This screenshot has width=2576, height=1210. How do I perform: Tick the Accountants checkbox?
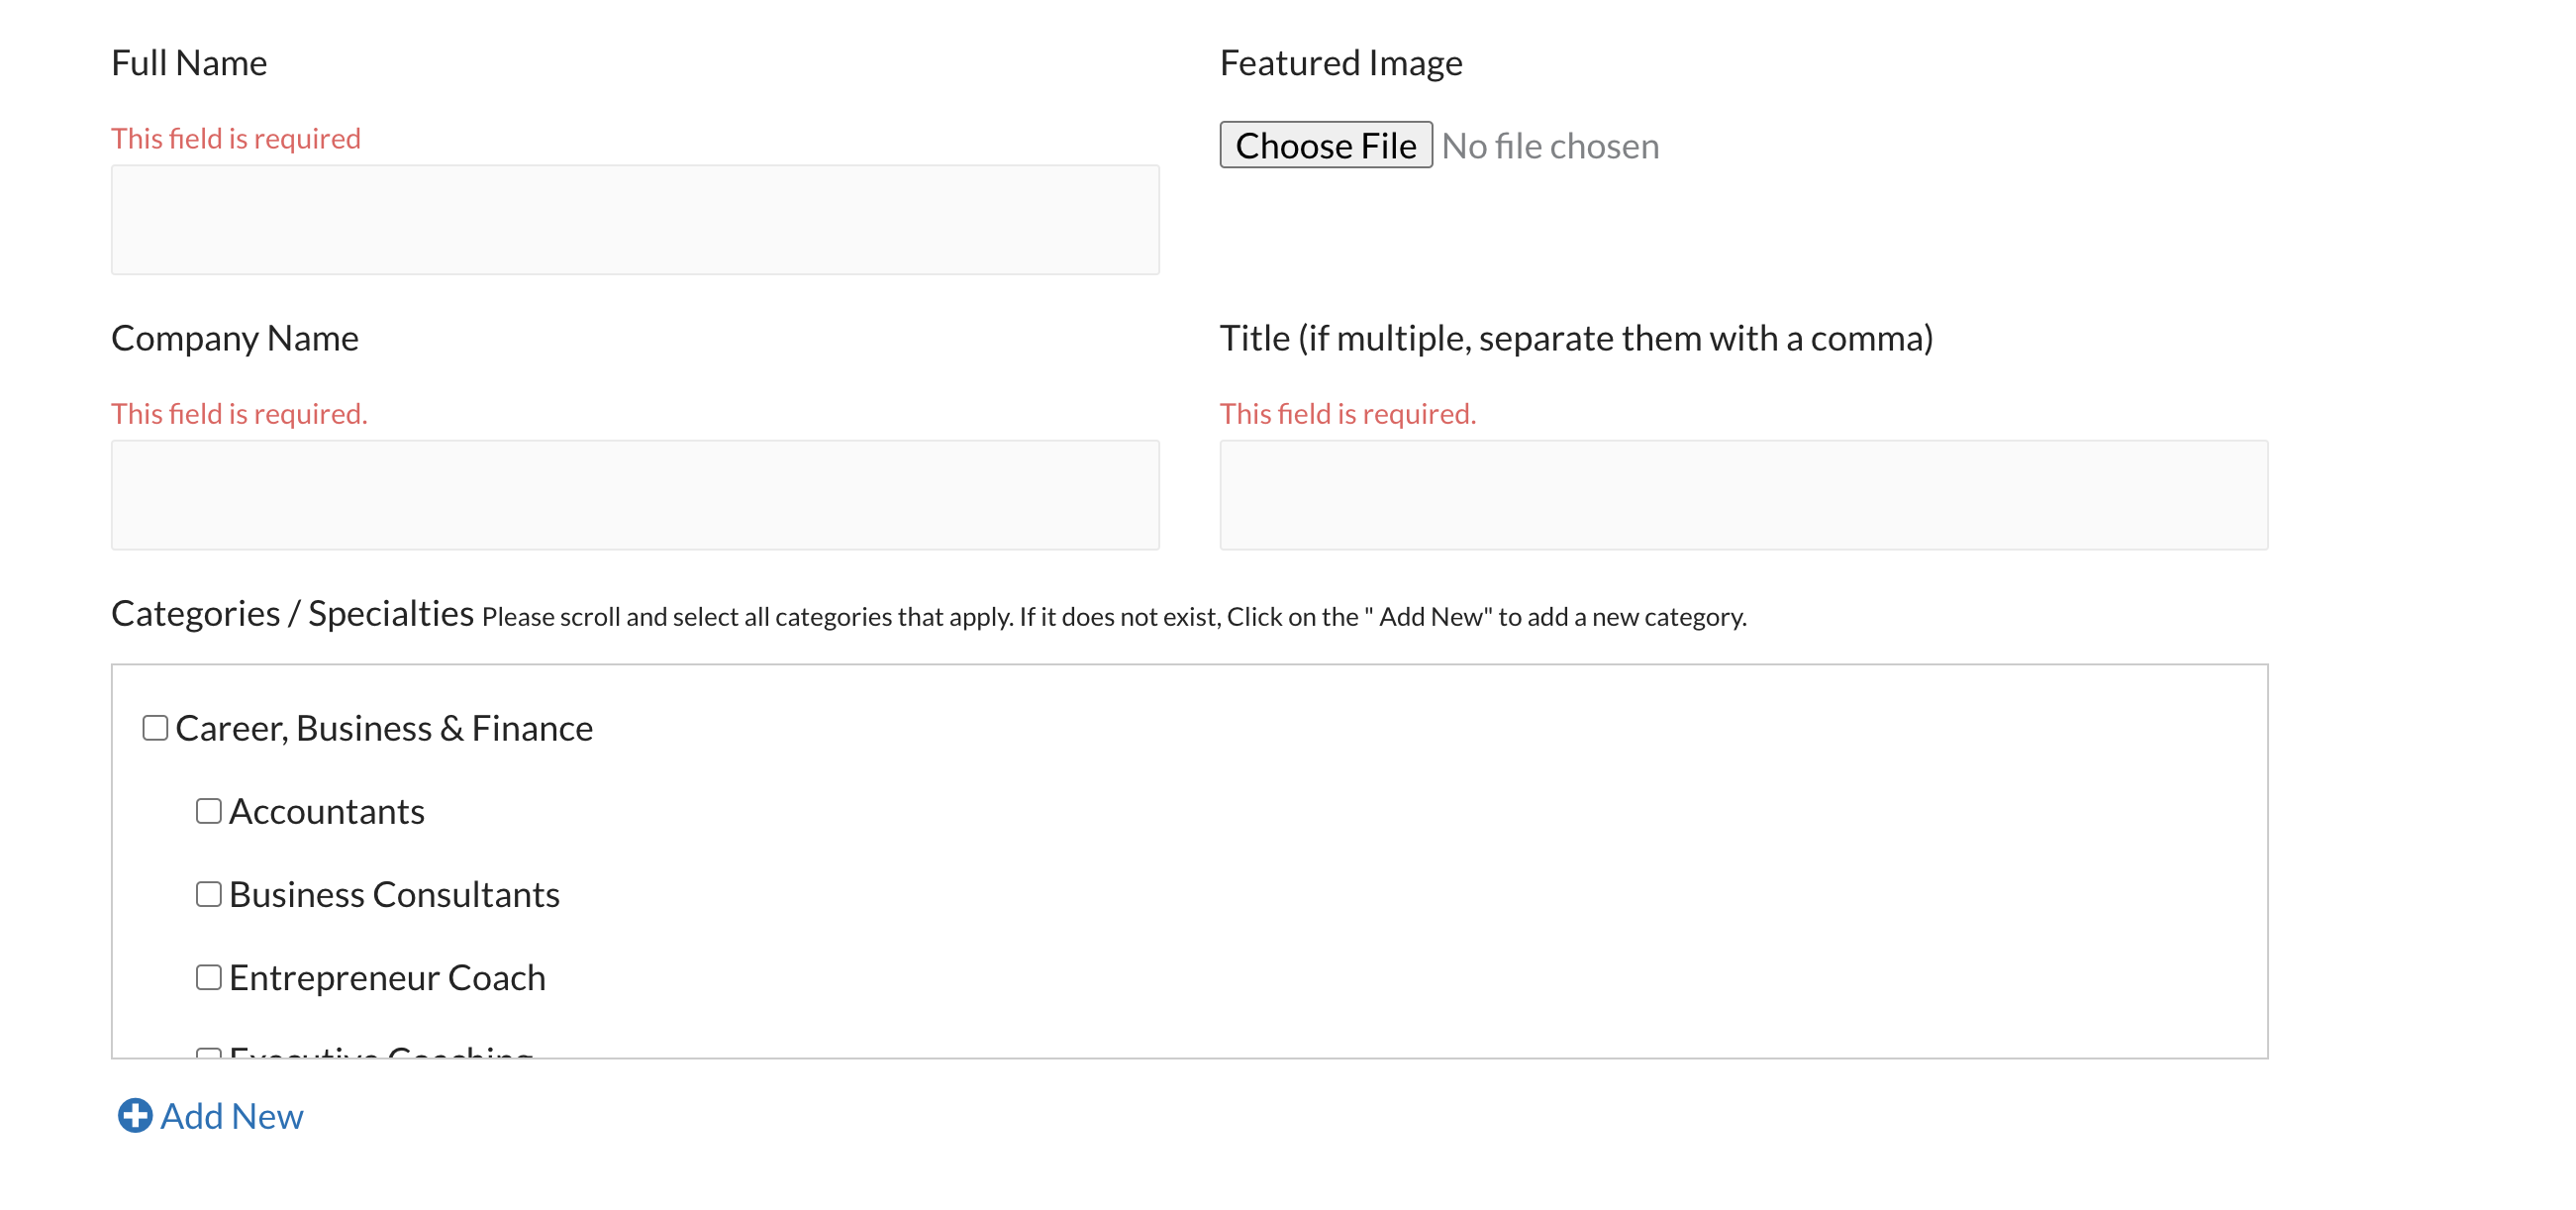[x=208, y=810]
